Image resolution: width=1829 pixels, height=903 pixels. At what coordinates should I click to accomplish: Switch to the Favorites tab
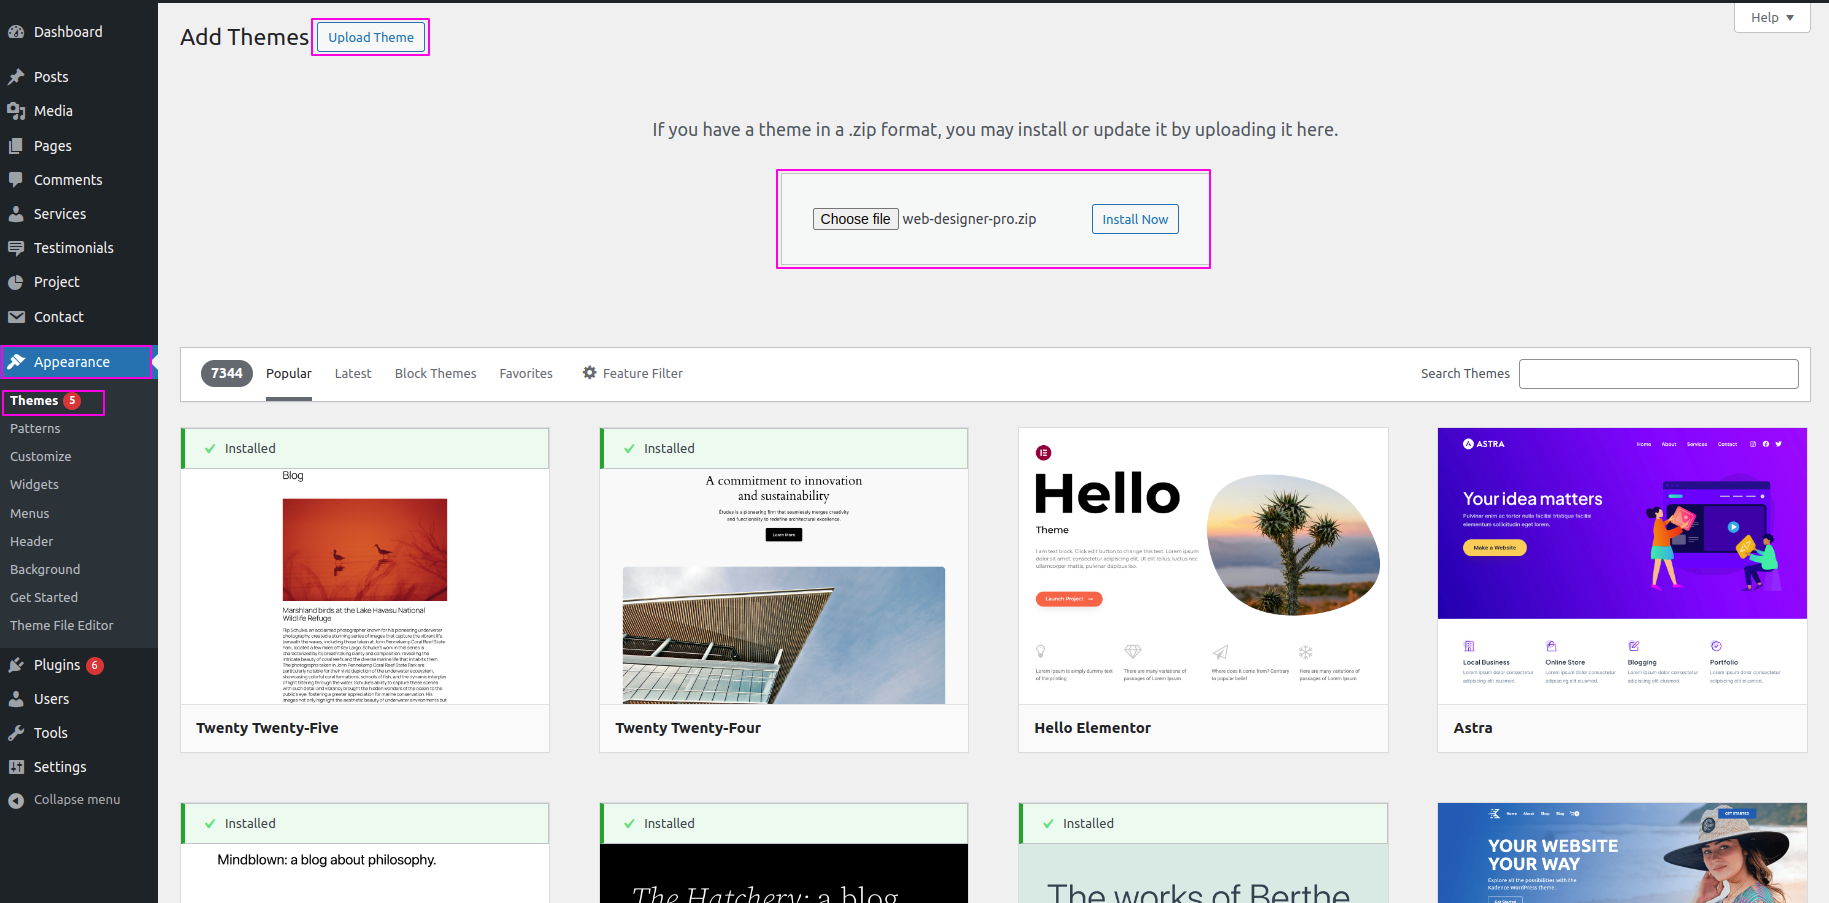pos(526,374)
